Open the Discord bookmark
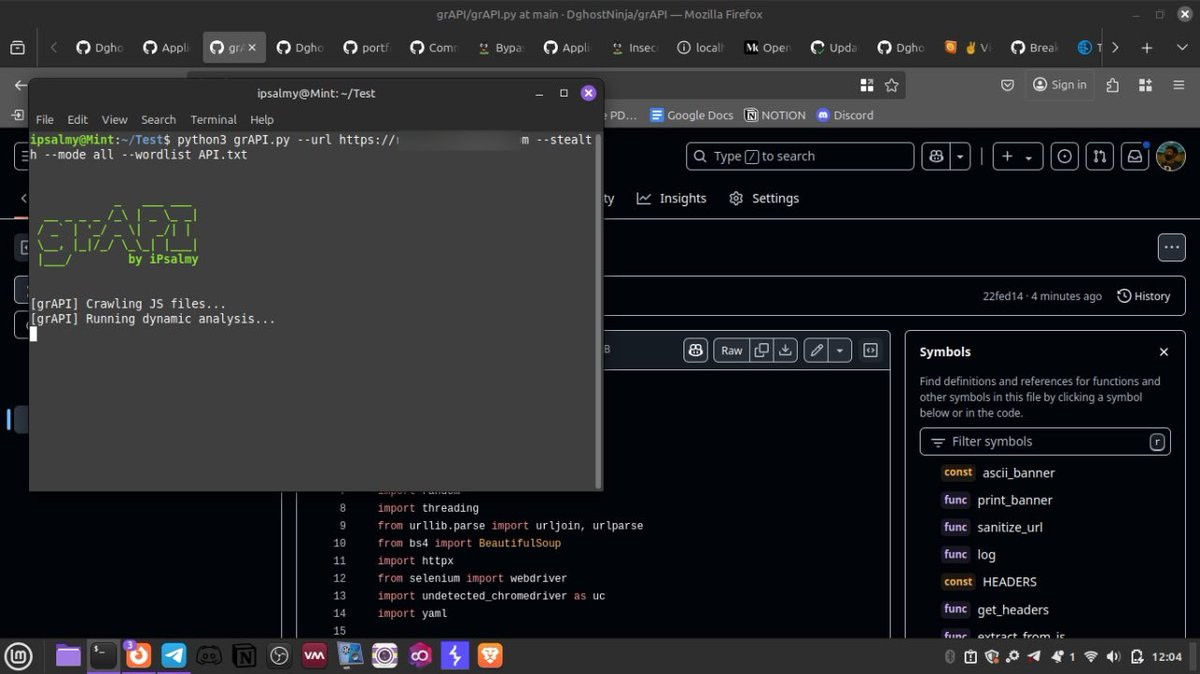1200x674 pixels. coord(845,115)
